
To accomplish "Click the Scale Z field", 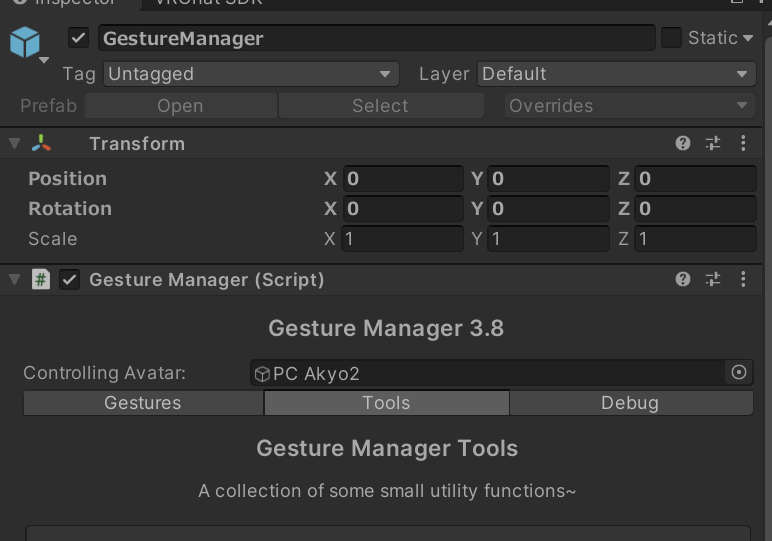I will 695,239.
